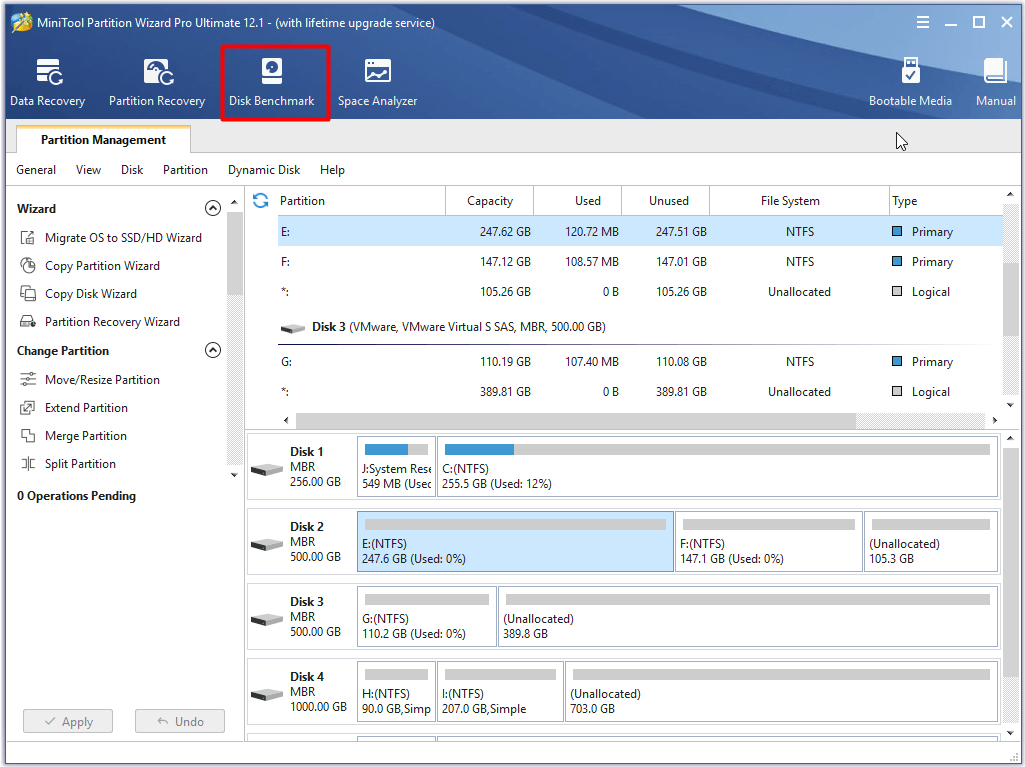The image size is (1025, 767).
Task: Select 389.81 GB unallocated row
Action: [640, 392]
